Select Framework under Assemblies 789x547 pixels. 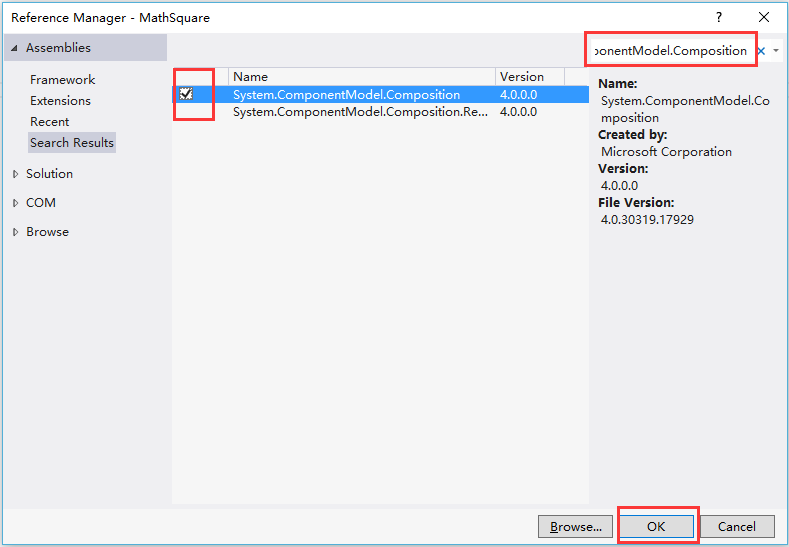62,80
